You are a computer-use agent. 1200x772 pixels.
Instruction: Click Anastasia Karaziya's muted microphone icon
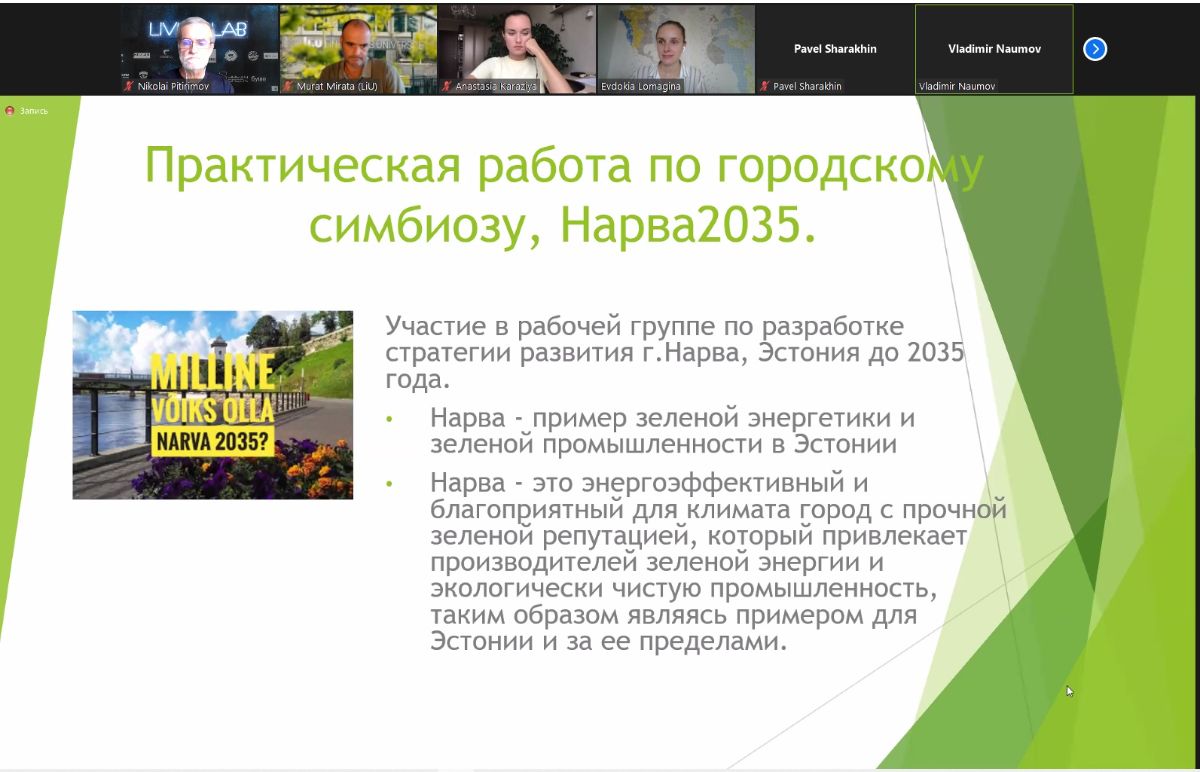point(447,87)
